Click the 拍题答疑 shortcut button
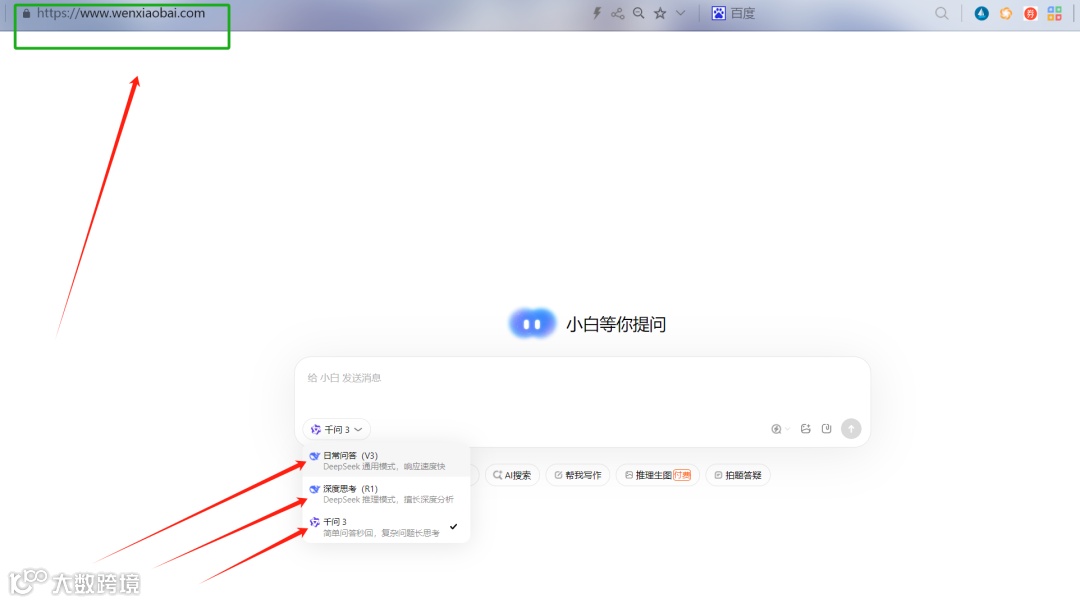 pyautogui.click(x=738, y=475)
